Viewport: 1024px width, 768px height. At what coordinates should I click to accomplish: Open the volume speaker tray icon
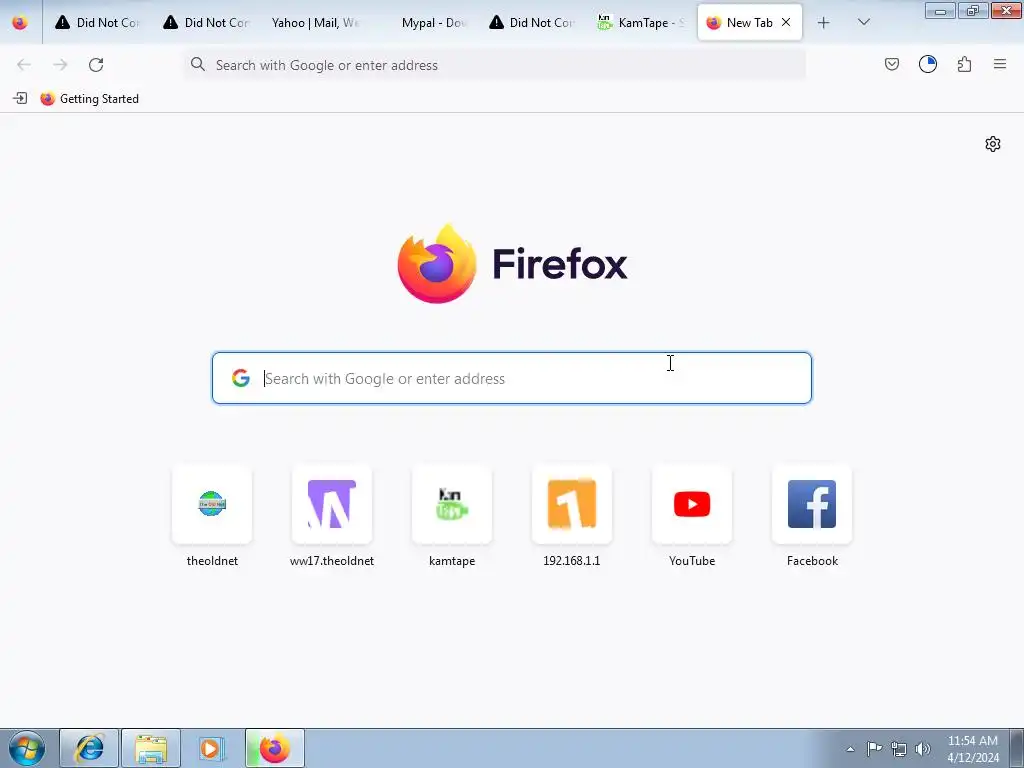pos(923,749)
